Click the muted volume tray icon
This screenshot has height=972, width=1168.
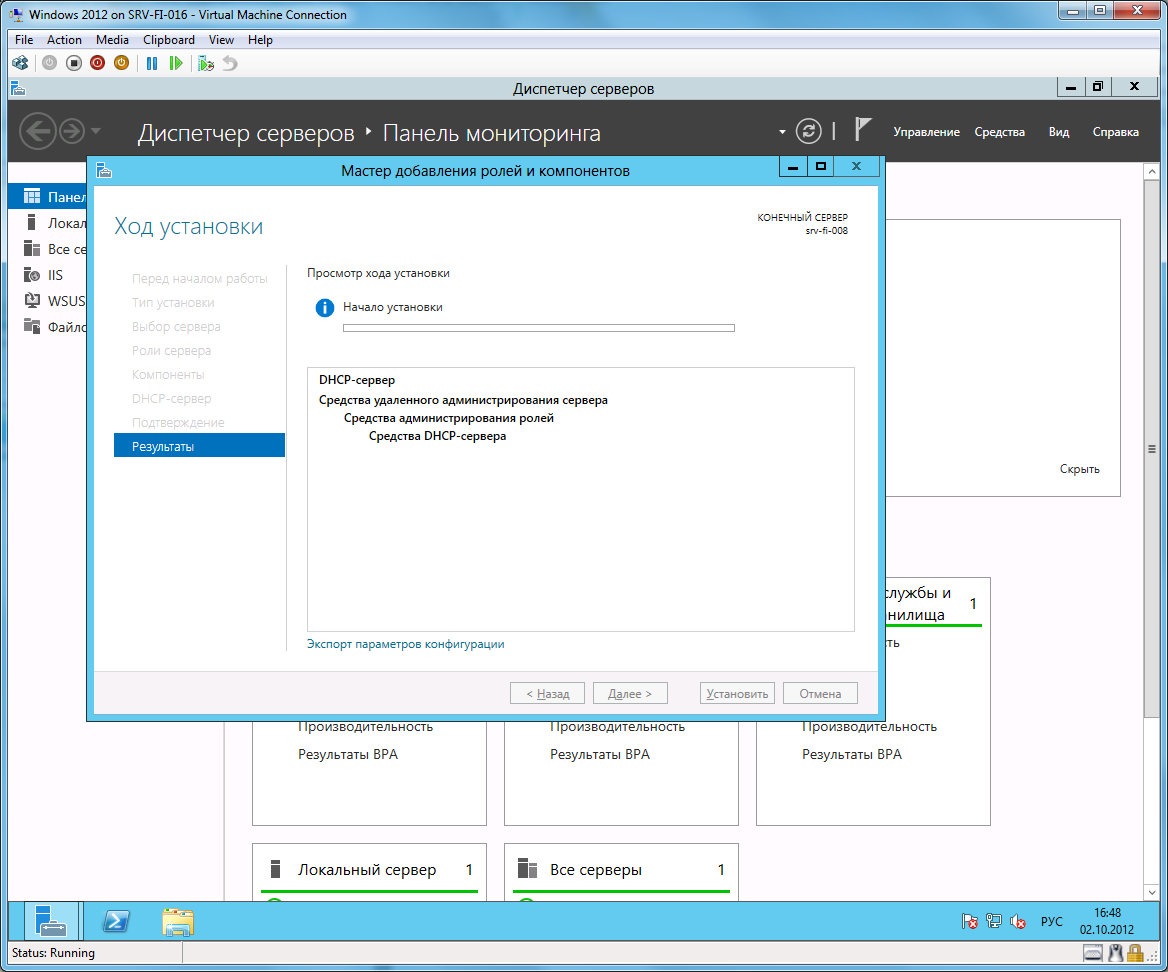point(1018,921)
